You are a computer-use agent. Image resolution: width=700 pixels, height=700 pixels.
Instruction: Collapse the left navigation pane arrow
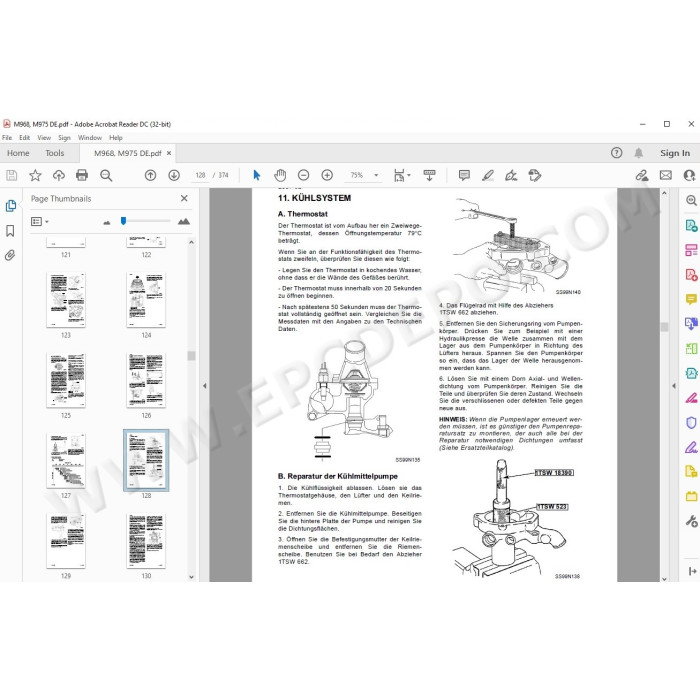pyautogui.click(x=204, y=385)
